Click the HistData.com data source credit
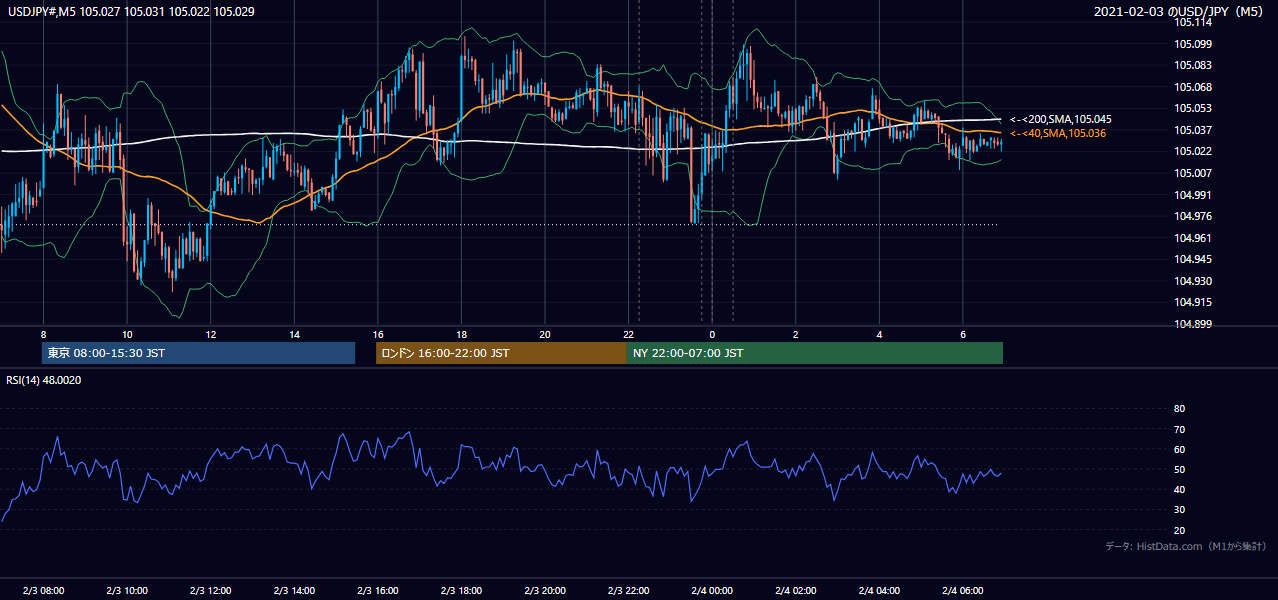 [1185, 546]
